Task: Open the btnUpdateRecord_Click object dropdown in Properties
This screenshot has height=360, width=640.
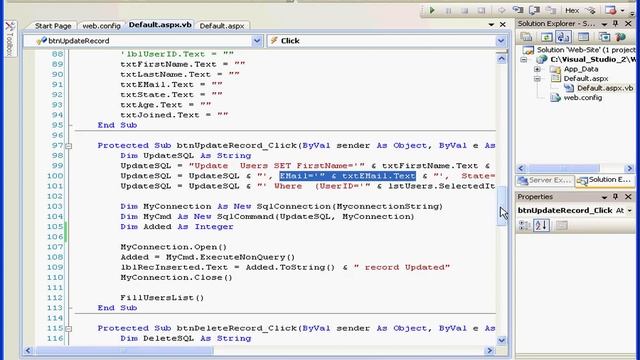Action: (x=630, y=211)
